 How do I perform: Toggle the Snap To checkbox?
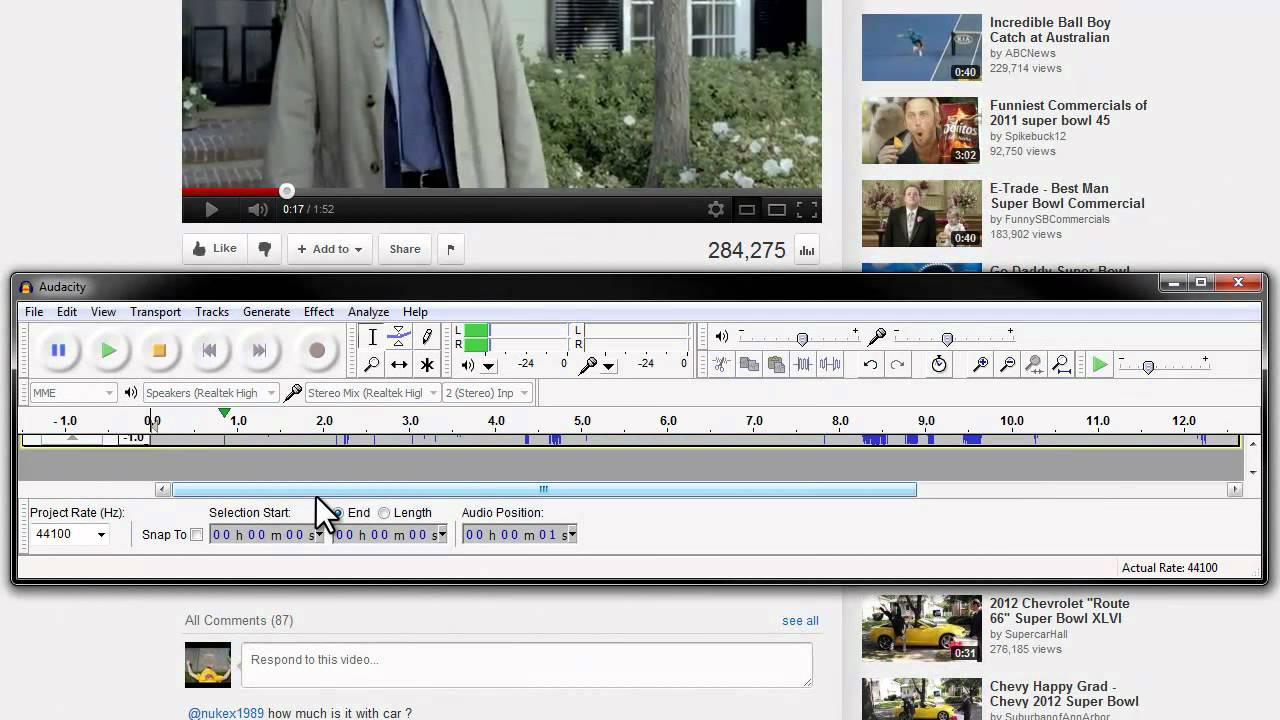[196, 535]
